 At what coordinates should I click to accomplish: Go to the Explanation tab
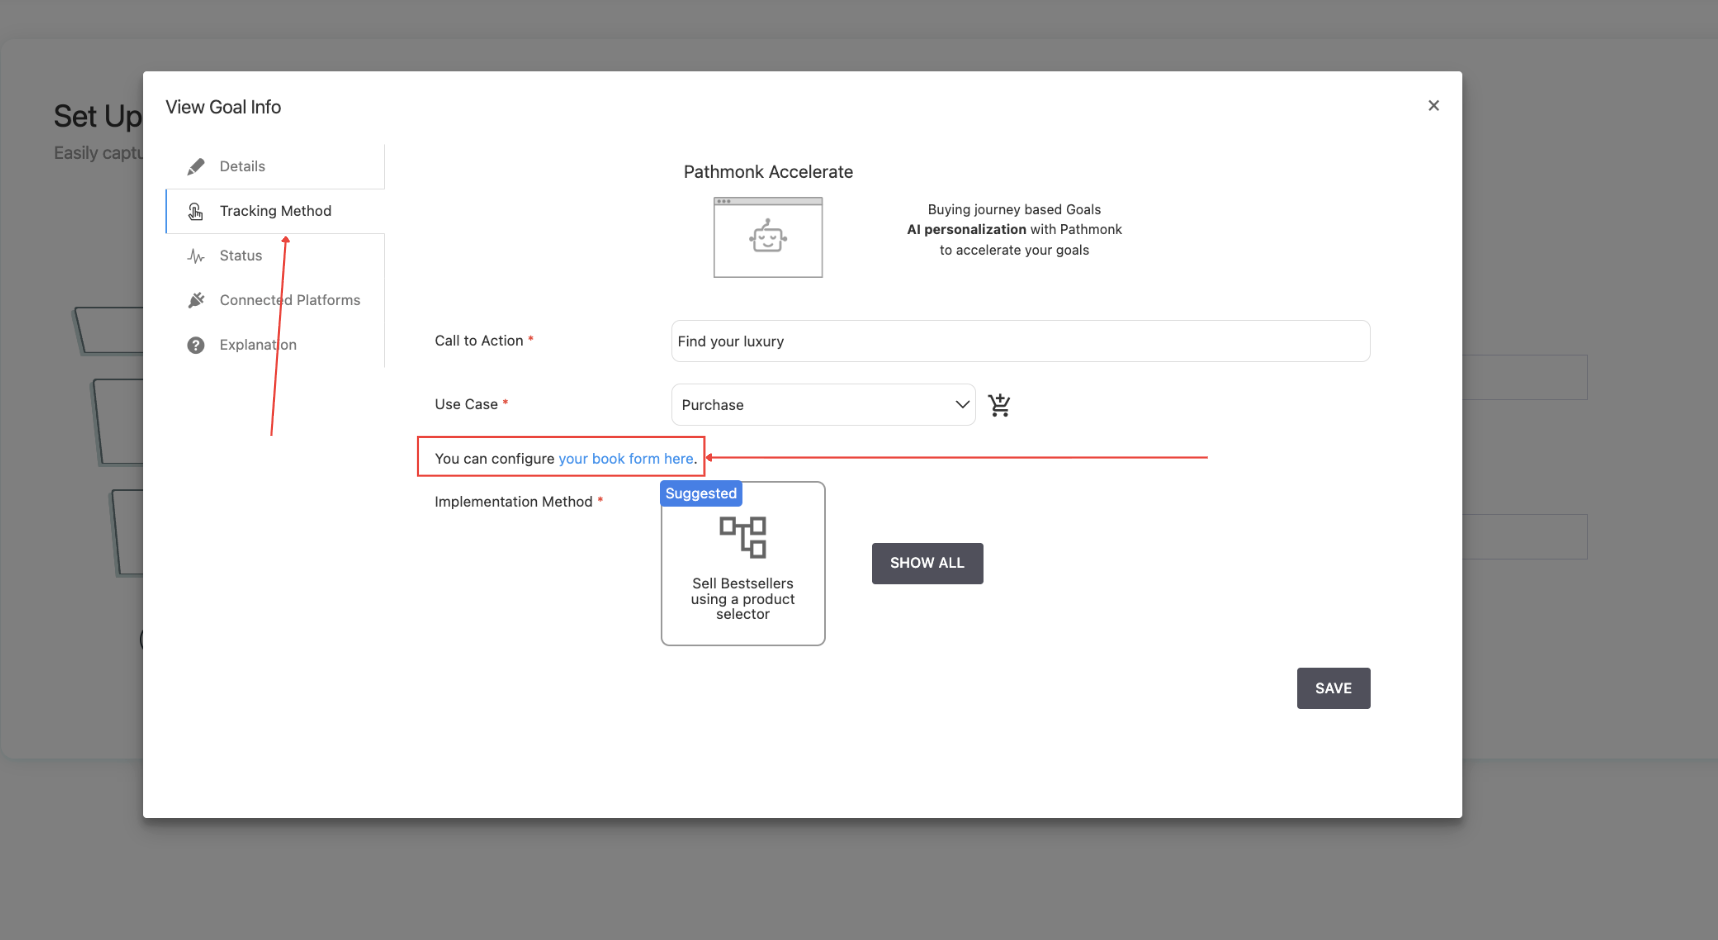click(275, 345)
